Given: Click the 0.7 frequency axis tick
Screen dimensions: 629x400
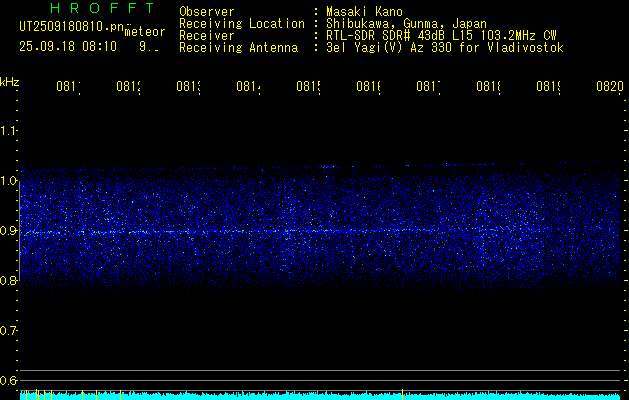Looking at the screenshot, I should (x=9, y=331).
